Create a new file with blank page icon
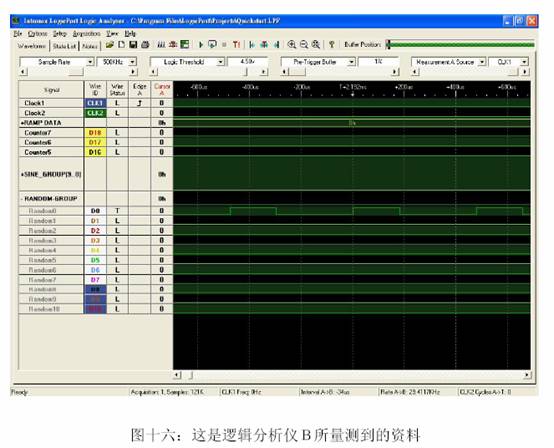 121,45
